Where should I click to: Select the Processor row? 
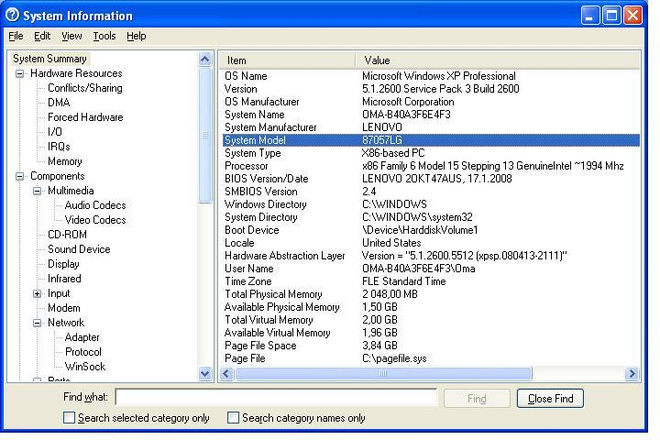click(x=431, y=166)
